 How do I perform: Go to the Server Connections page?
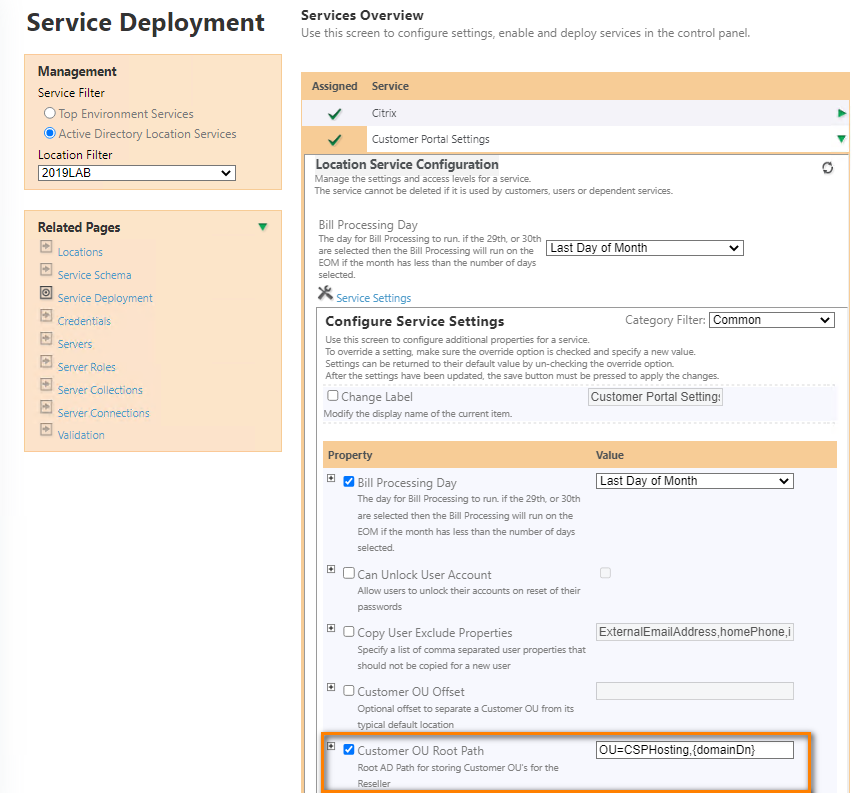[103, 413]
